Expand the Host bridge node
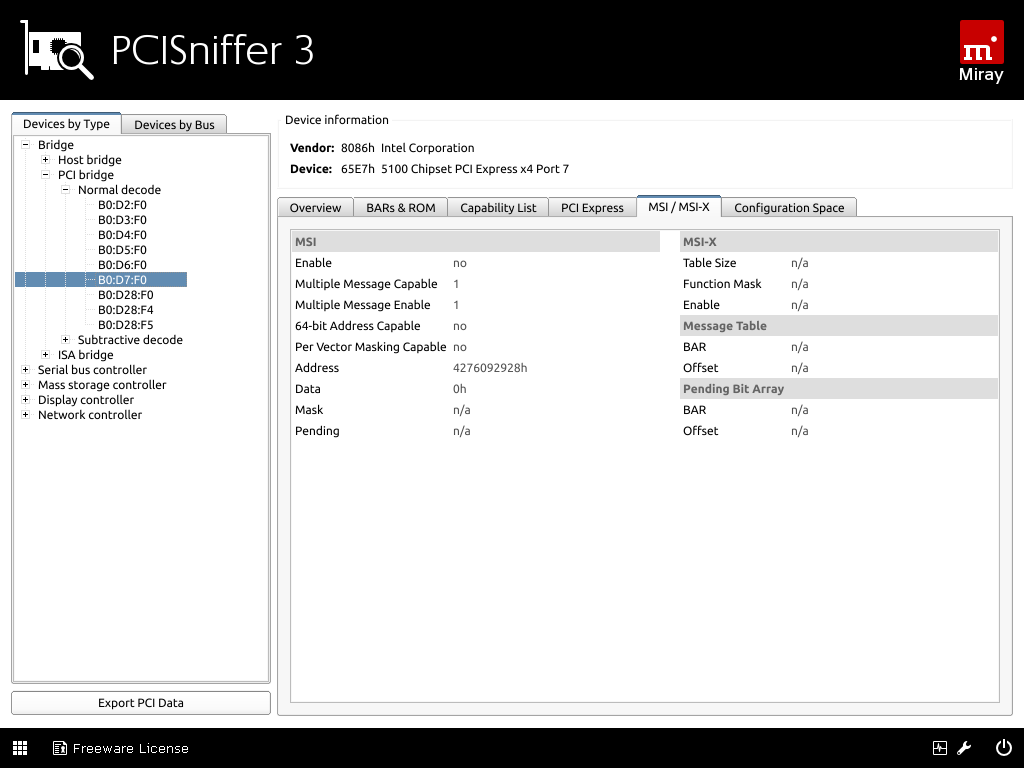 (x=46, y=160)
